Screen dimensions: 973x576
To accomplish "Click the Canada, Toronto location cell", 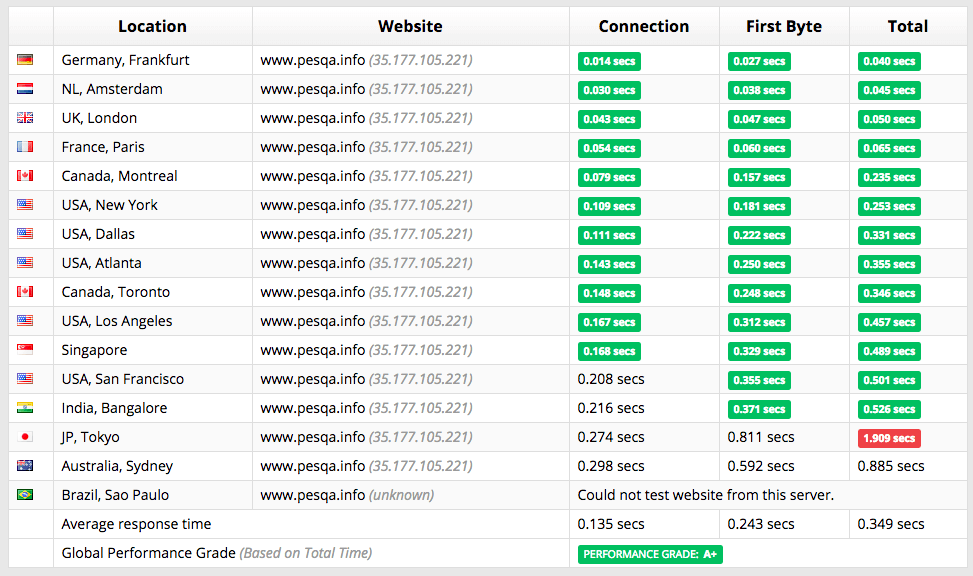I will [x=153, y=292].
